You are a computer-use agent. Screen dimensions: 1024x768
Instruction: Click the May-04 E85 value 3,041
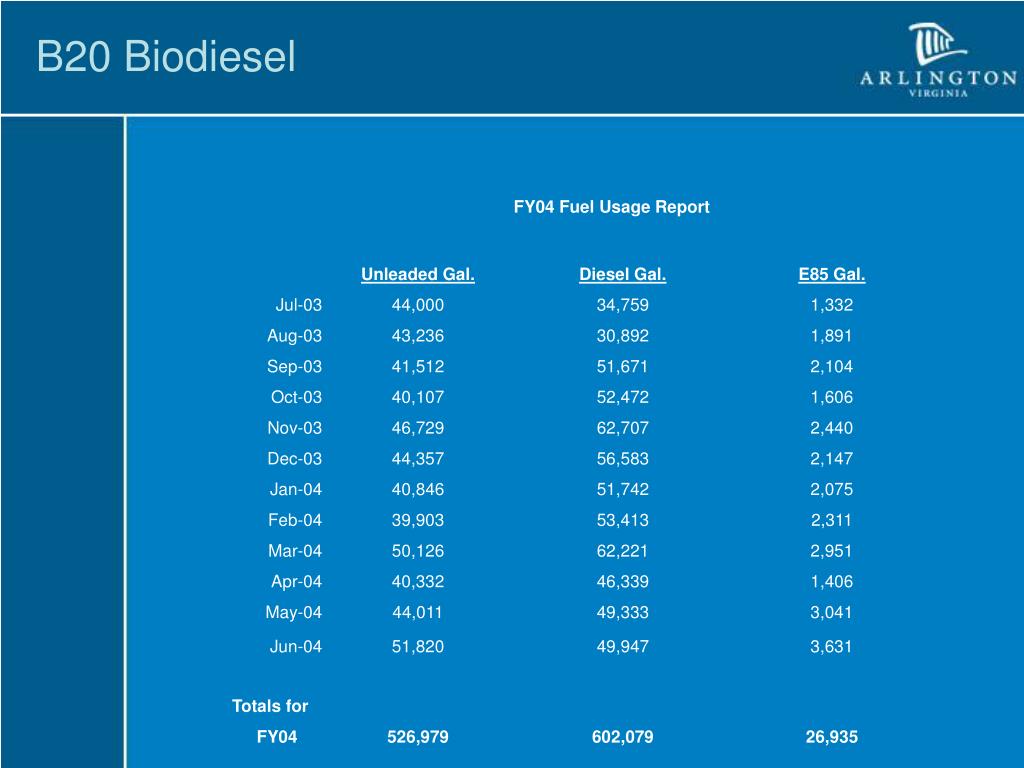[x=831, y=612]
